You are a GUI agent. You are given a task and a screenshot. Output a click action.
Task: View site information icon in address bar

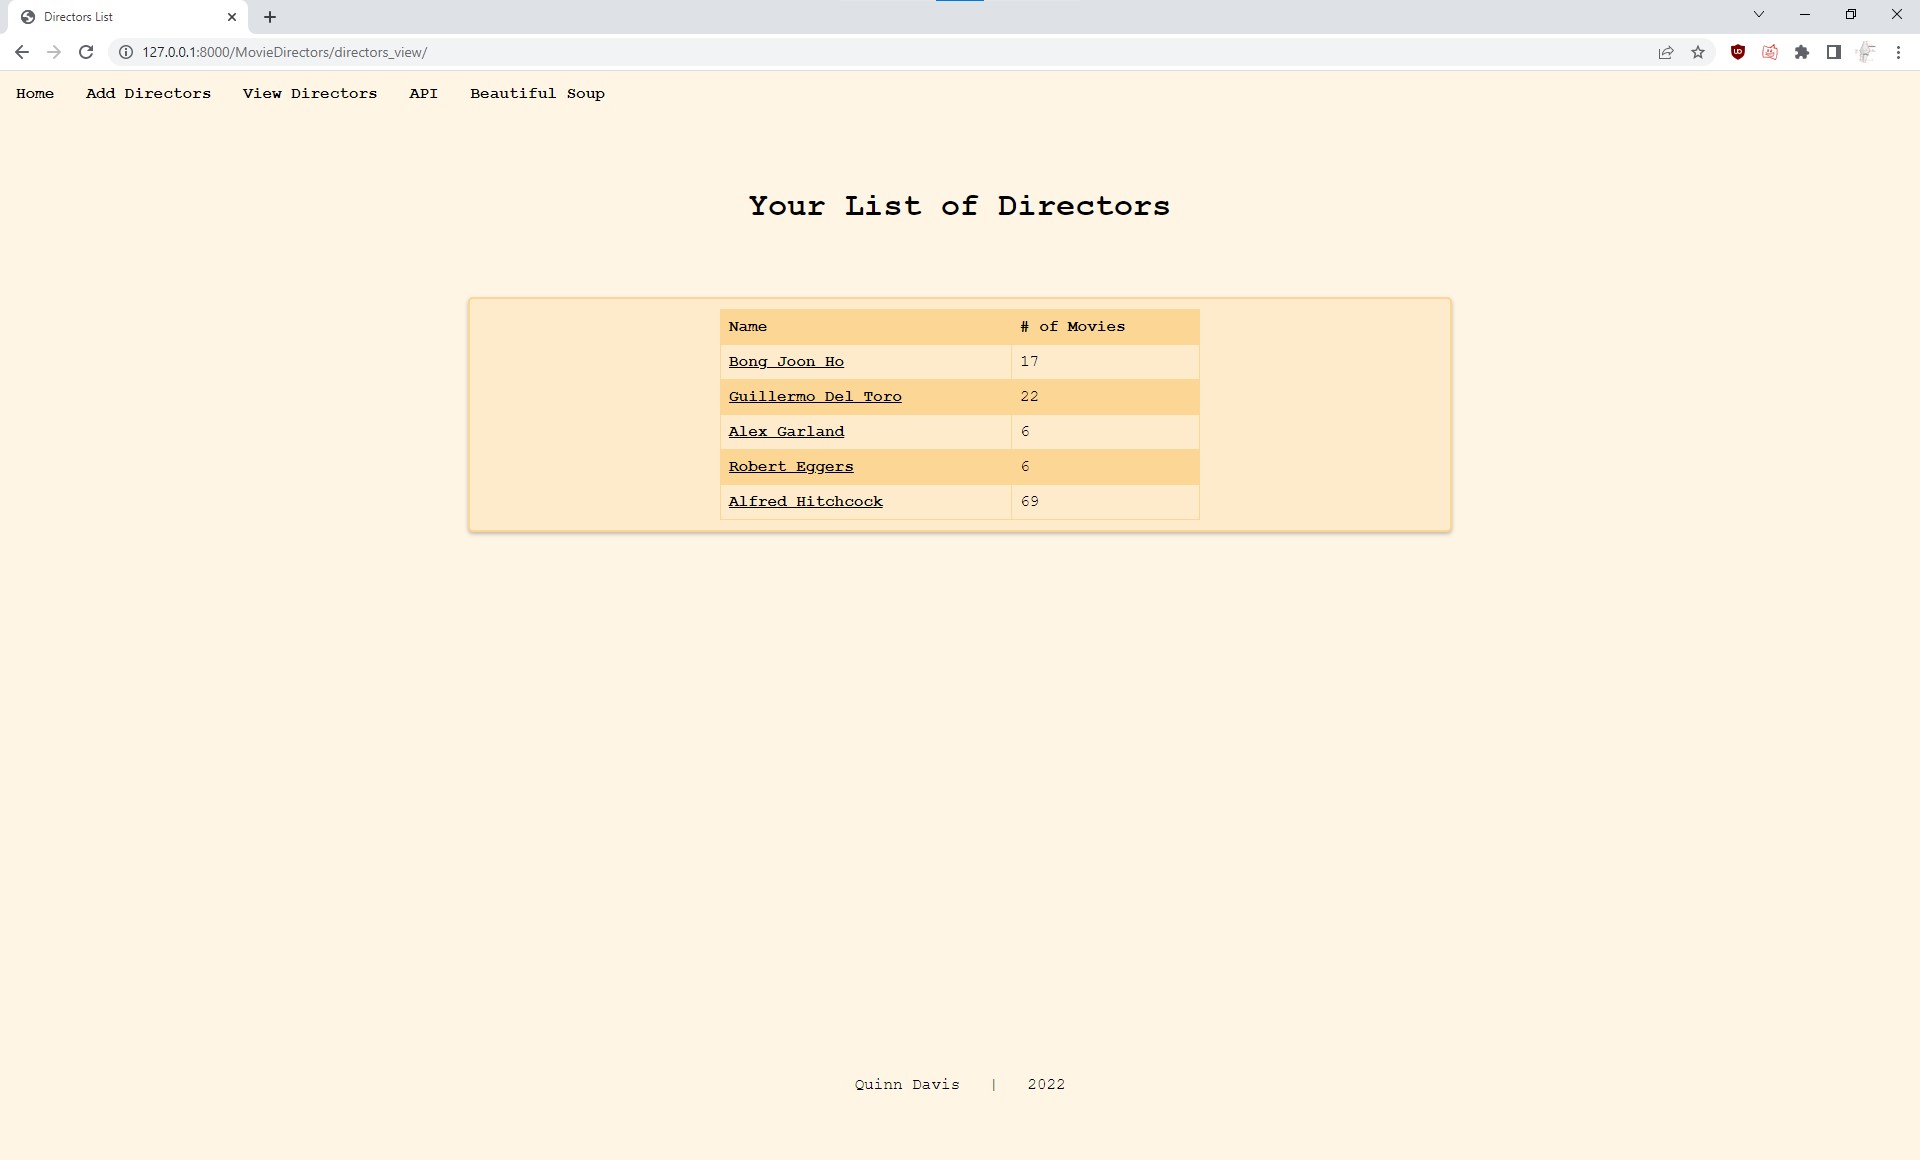pyautogui.click(x=126, y=52)
